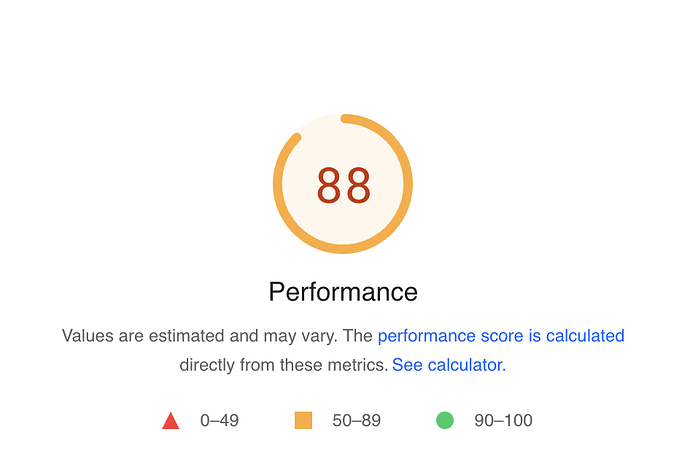This screenshot has width=690, height=466.
Task: Click the 'Performance' heading
Action: [x=343, y=292]
